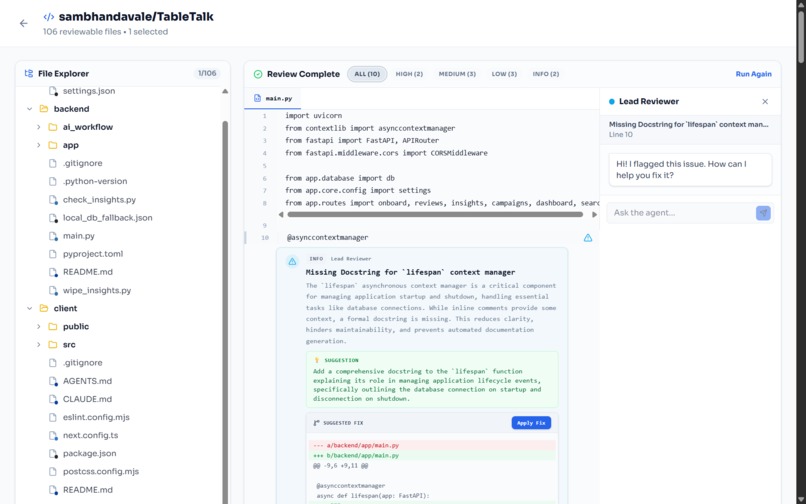Click the 'Missing Docstring for lifespan' issue title
The height and width of the screenshot is (504, 806).
[x=410, y=272]
